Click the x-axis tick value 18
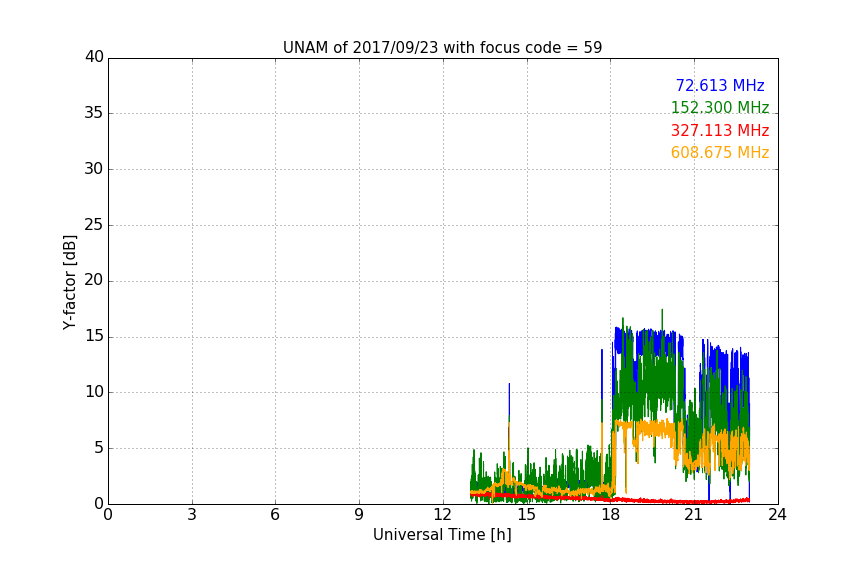Viewport: 864px width, 576px height. tap(611, 515)
